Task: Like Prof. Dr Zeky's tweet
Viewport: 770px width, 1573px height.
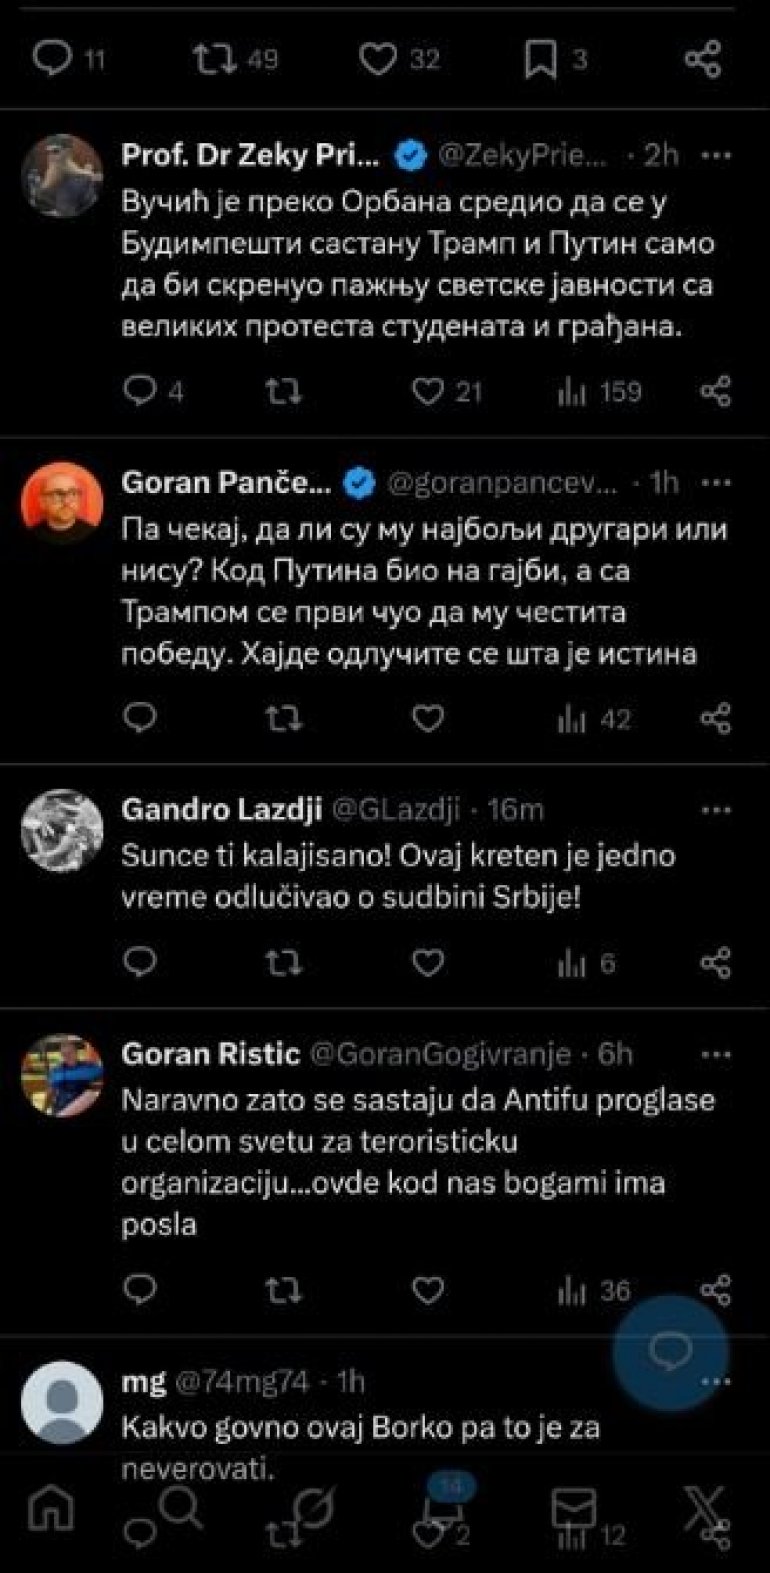Action: (428, 392)
